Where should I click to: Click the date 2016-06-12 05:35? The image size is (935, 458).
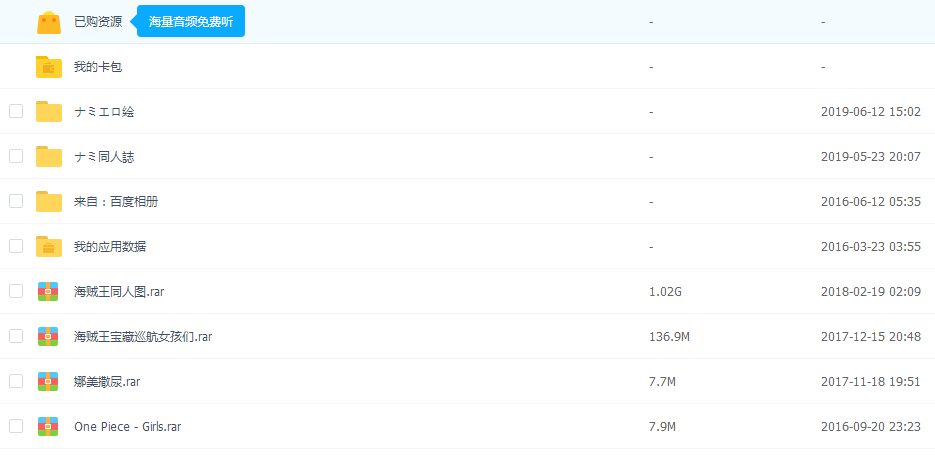[x=871, y=202]
